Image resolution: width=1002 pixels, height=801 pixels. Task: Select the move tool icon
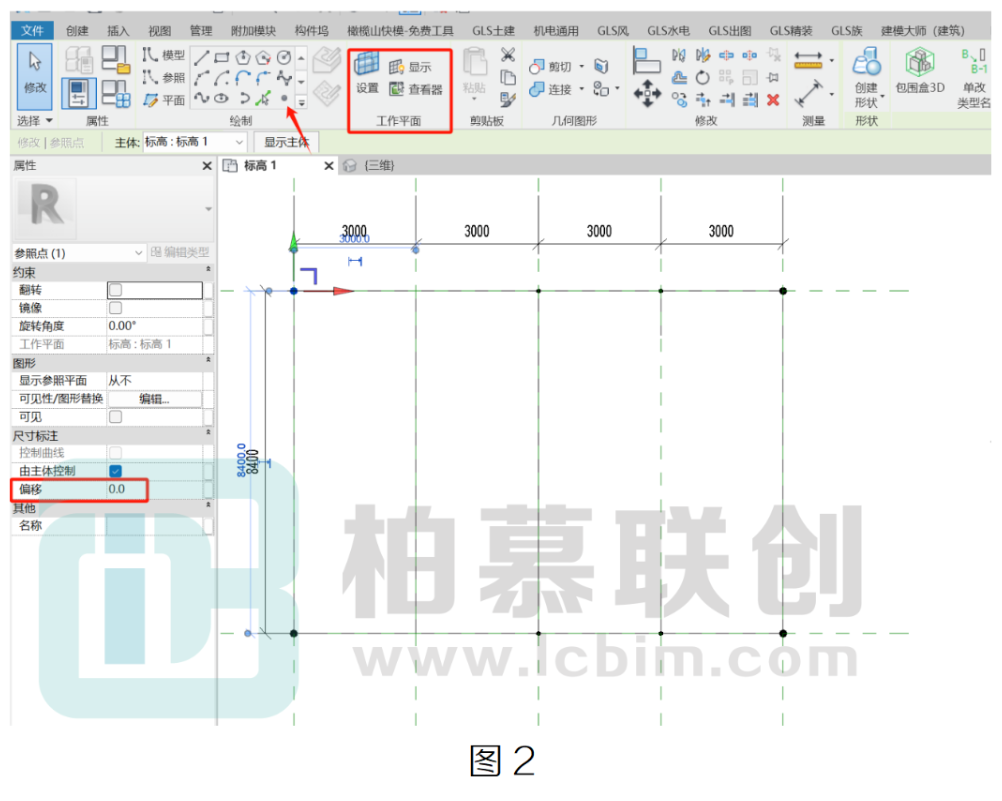pyautogui.click(x=647, y=93)
